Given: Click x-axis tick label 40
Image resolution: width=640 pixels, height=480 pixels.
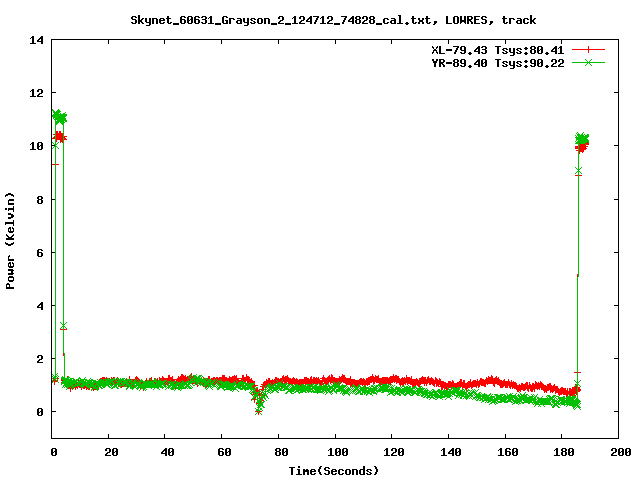Looking at the screenshot, I should point(167,452).
